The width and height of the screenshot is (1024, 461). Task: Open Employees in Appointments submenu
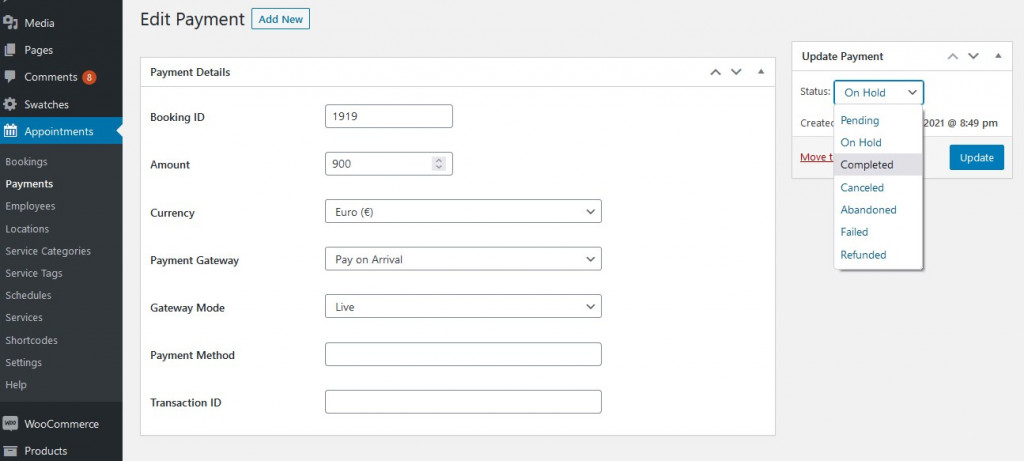30,206
